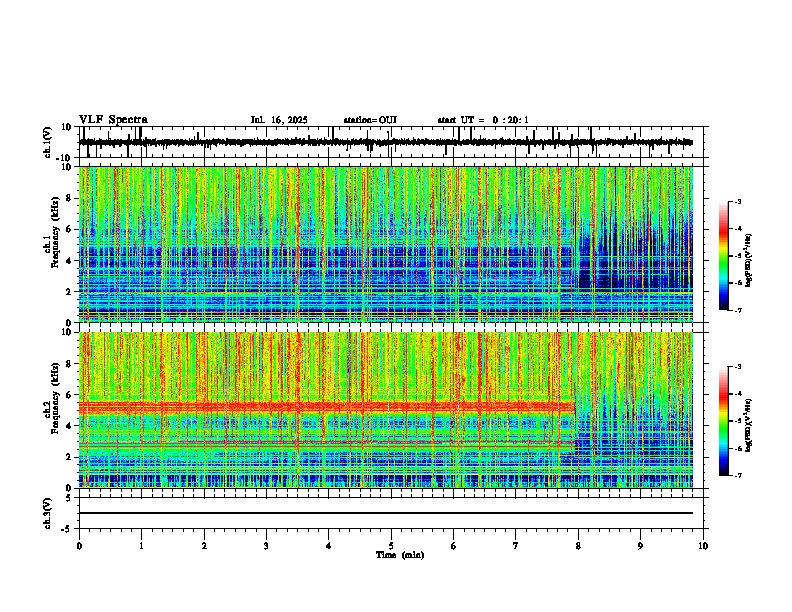This screenshot has height=612, width=792.
Task: Click the "2" kHz tick on ch.2 frequency axis
Action: click(70, 457)
